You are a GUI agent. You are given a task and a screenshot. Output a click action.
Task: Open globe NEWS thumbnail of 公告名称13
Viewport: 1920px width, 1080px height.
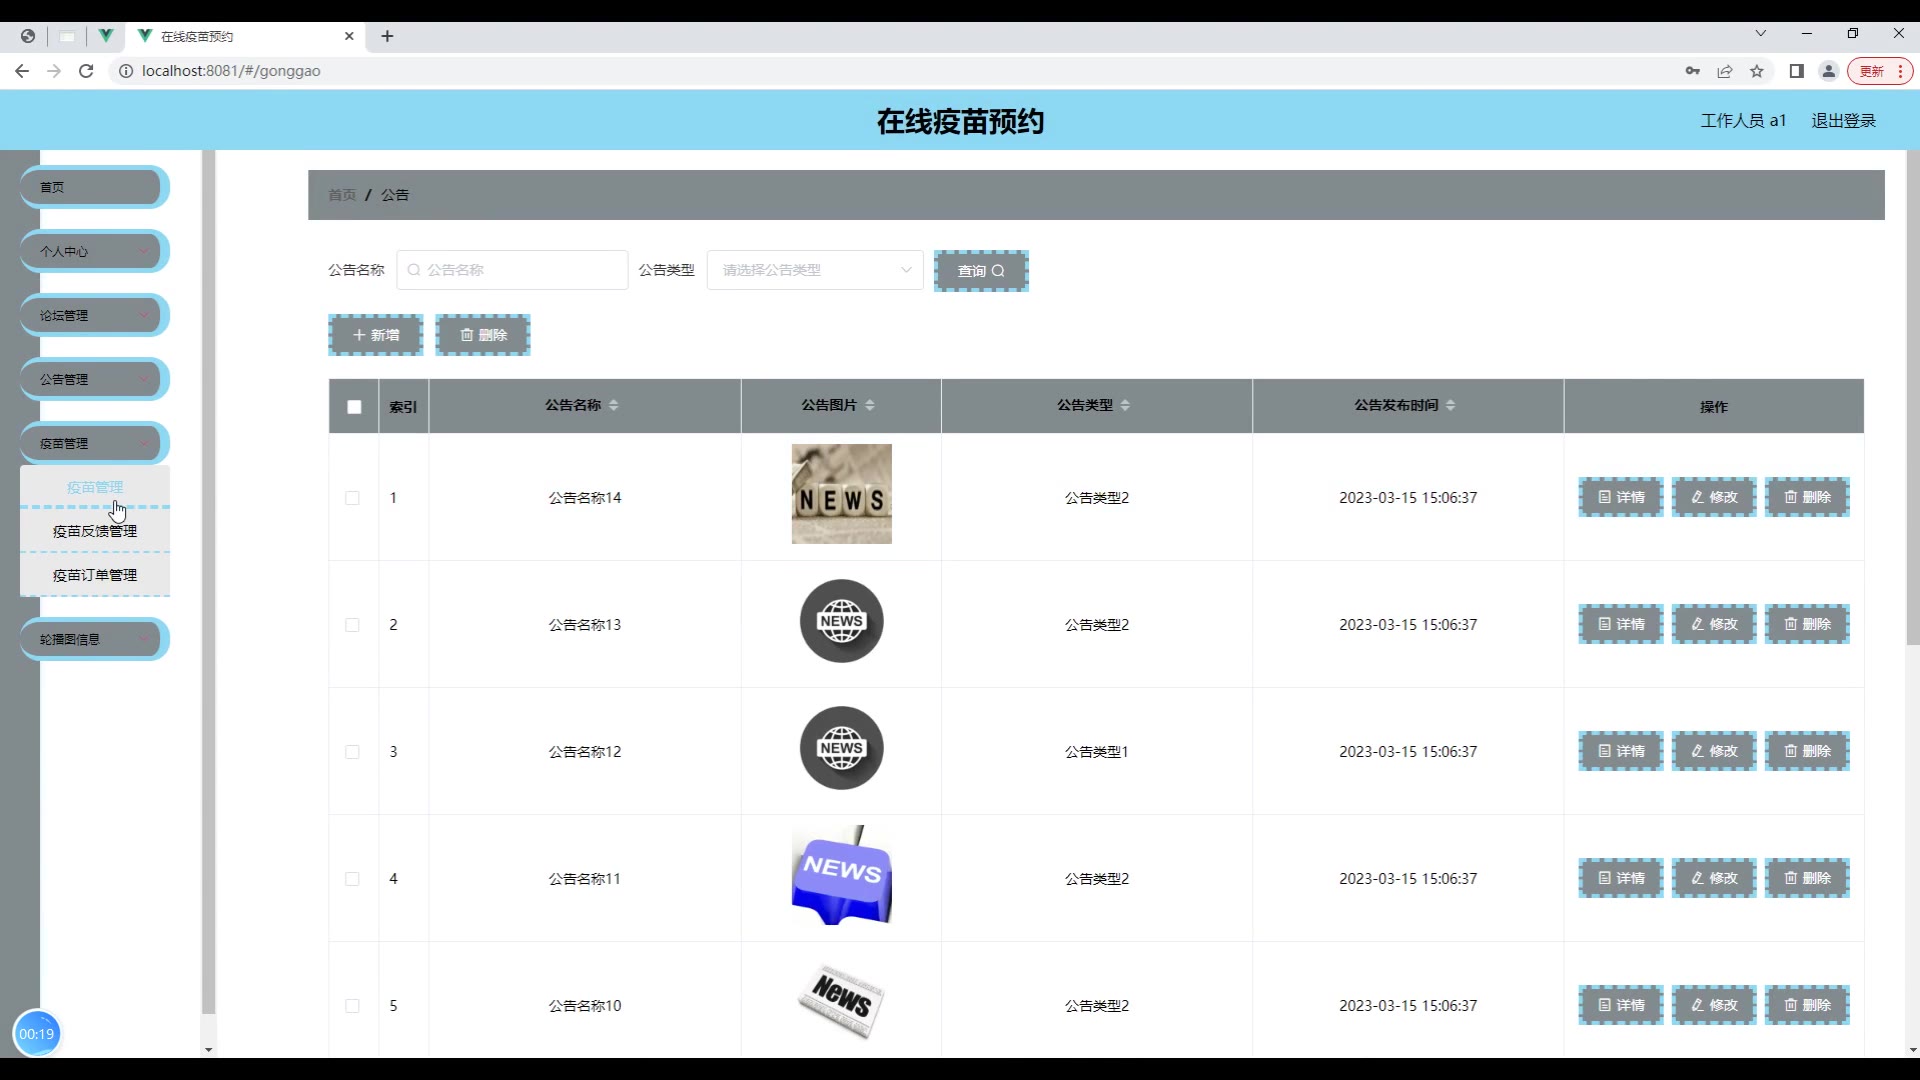842,621
